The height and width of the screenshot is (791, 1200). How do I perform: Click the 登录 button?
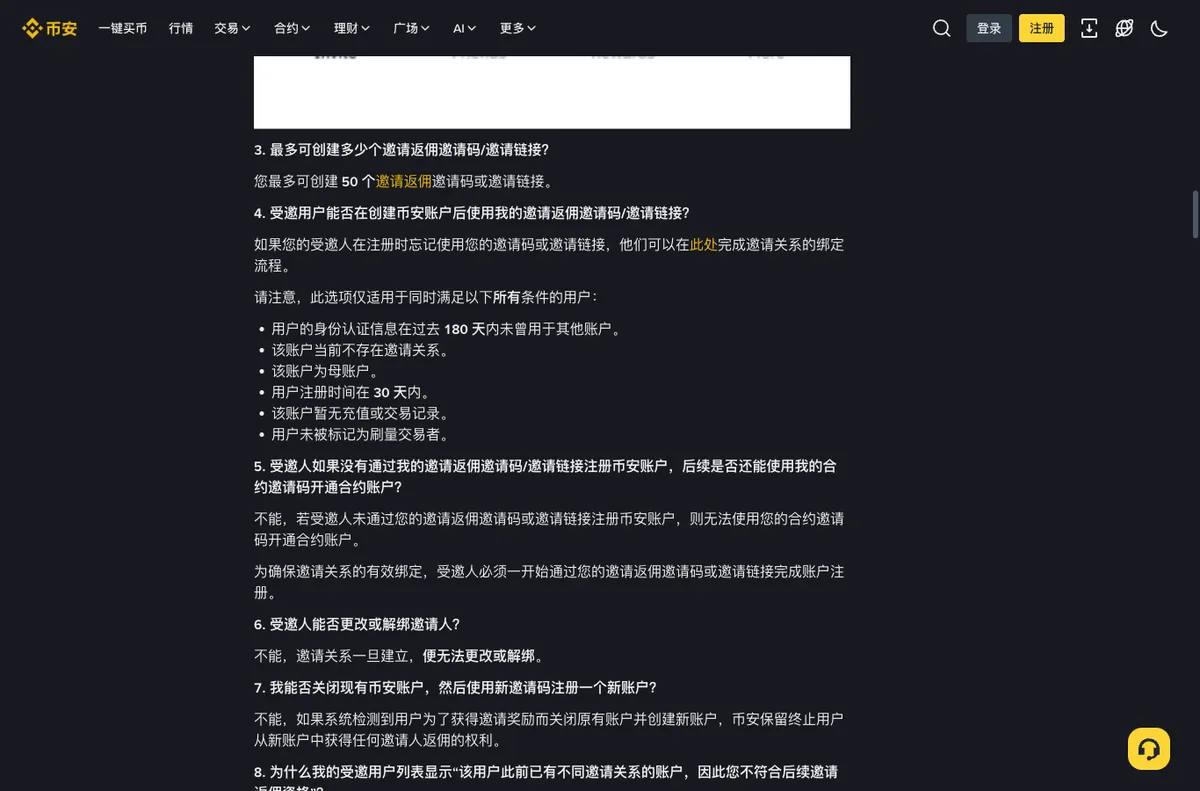tap(989, 28)
